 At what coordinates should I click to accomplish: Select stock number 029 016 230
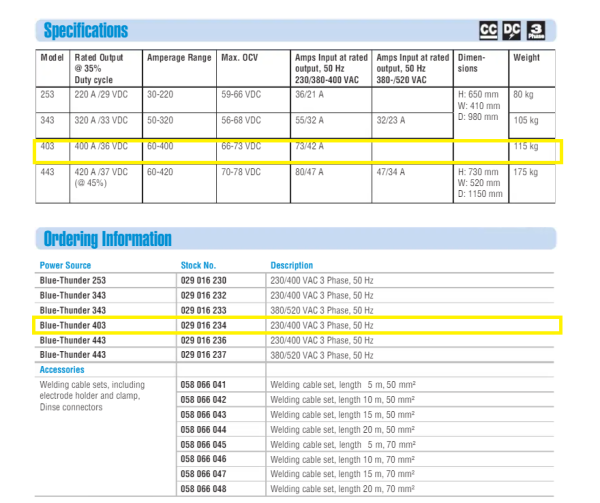click(x=204, y=280)
